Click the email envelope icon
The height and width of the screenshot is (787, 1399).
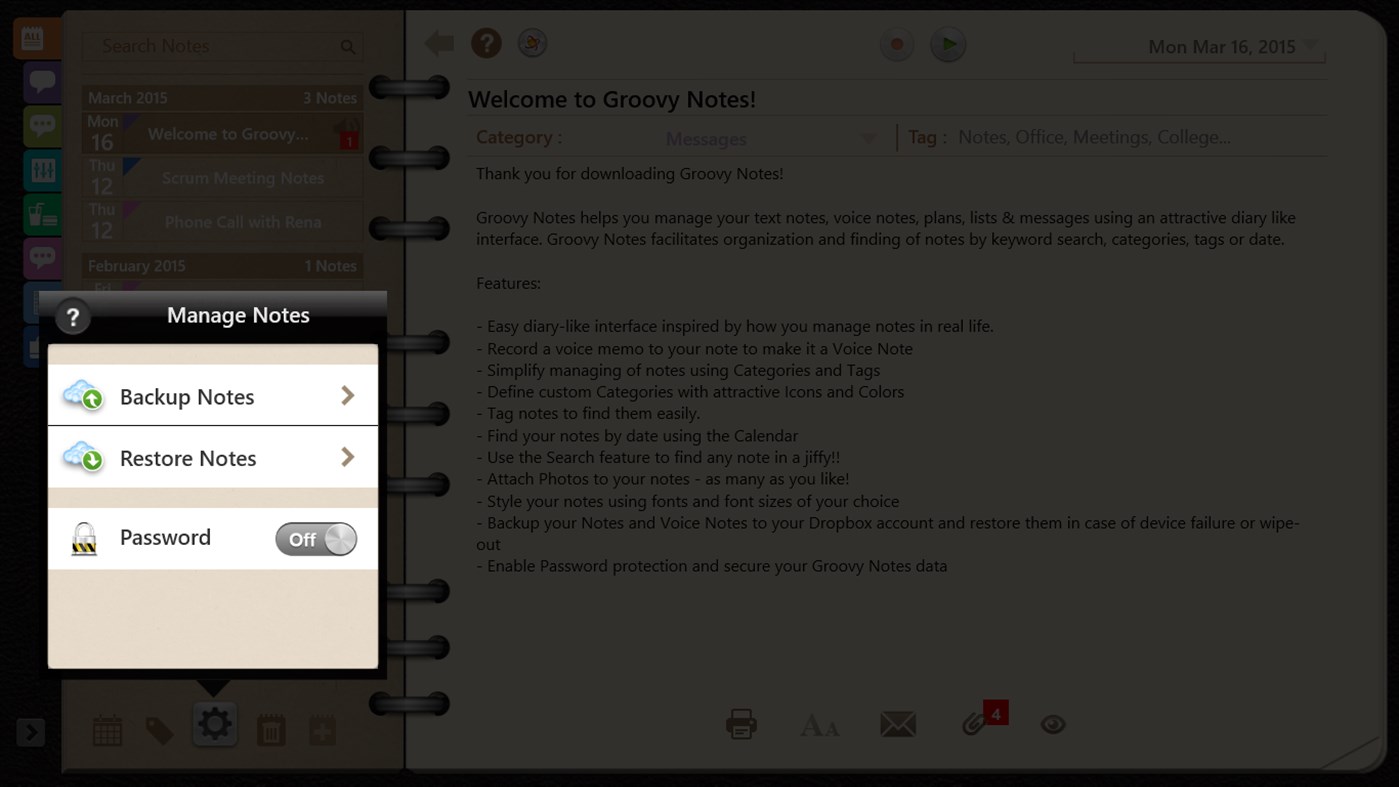898,723
